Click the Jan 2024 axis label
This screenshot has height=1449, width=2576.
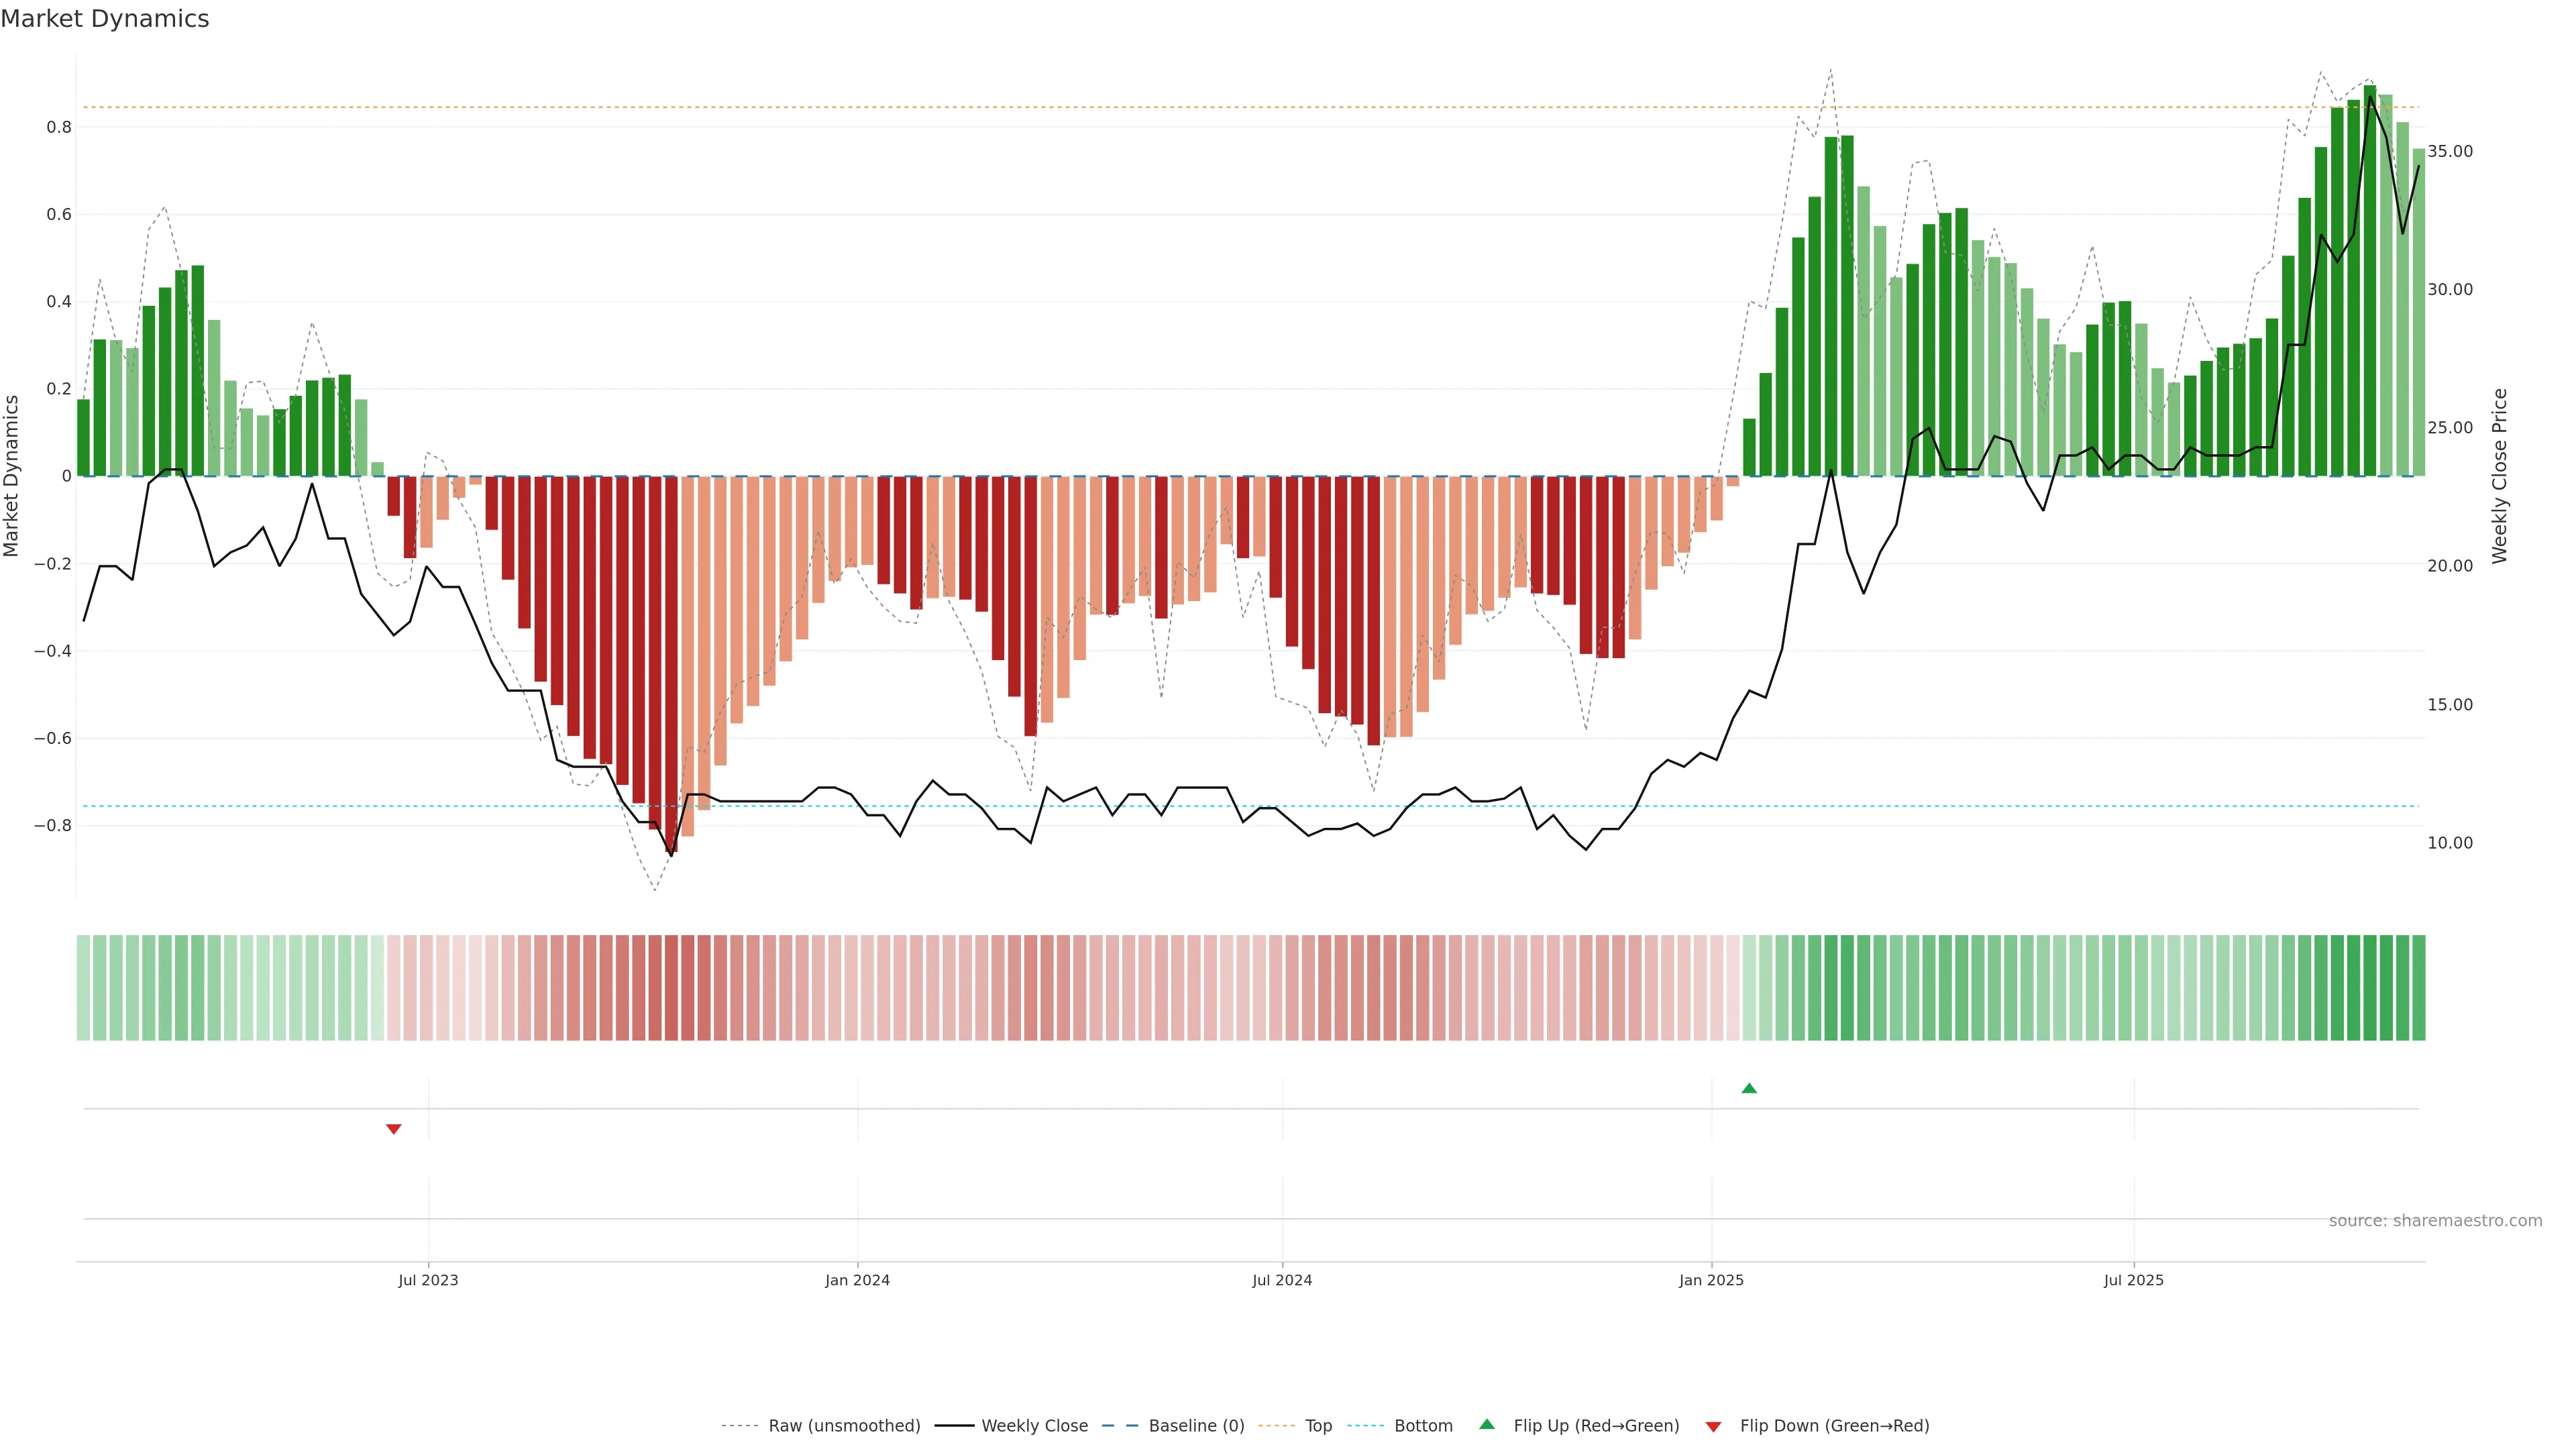point(857,1280)
